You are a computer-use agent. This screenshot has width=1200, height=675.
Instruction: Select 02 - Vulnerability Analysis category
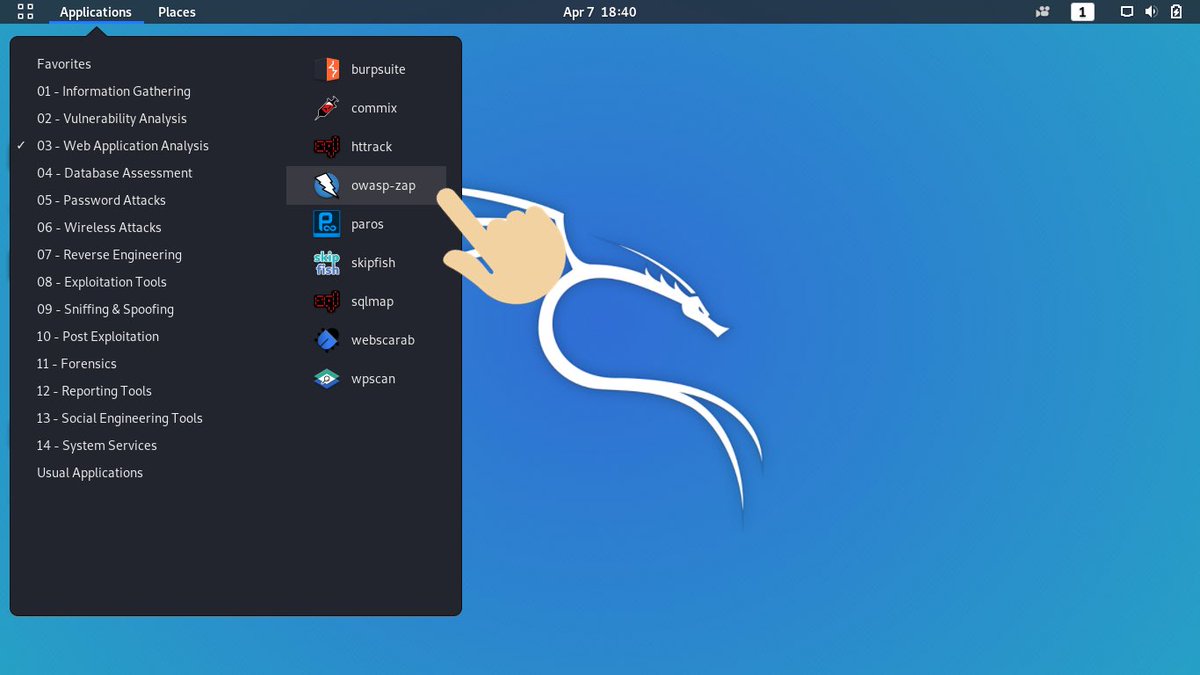pos(112,118)
